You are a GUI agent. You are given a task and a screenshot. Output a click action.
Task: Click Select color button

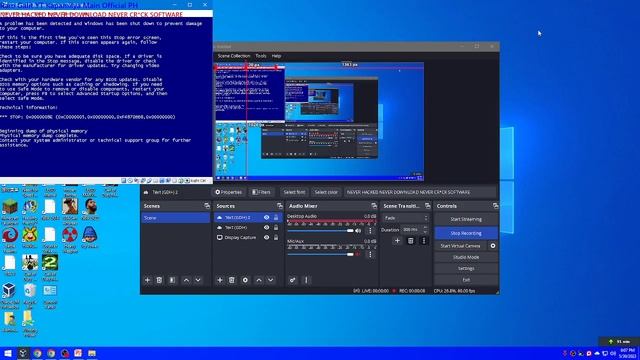326,192
